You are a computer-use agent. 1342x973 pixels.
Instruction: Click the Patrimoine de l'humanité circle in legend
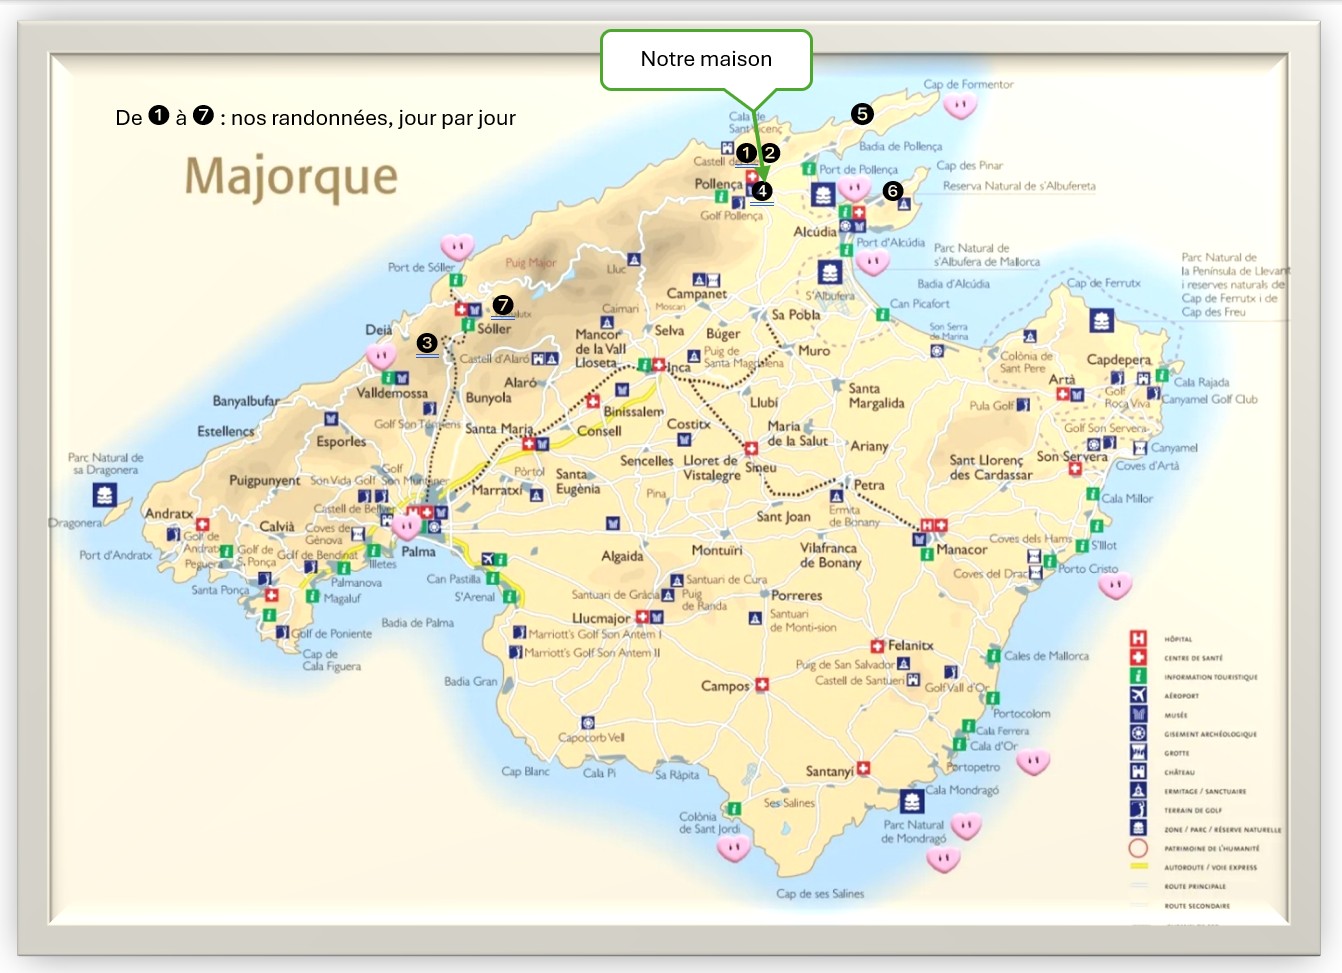pyautogui.click(x=1138, y=848)
